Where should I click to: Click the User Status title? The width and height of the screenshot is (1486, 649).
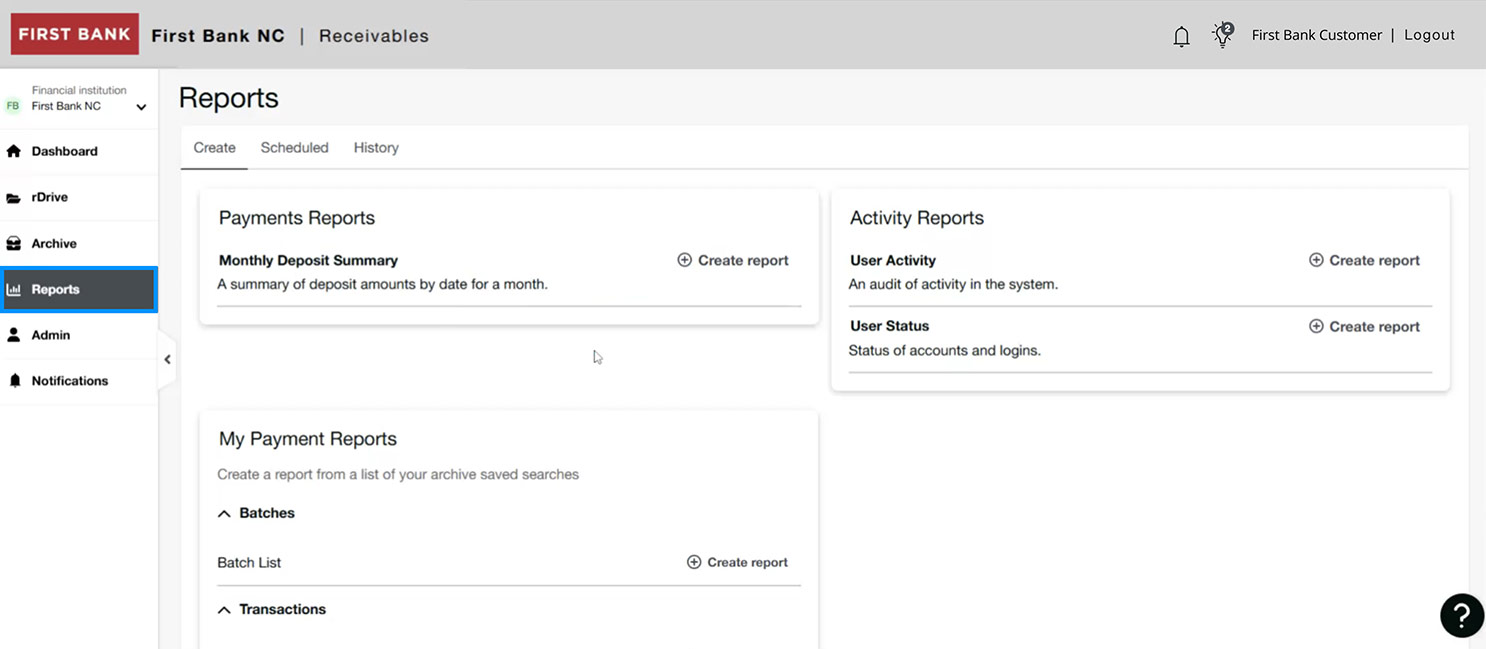pyautogui.click(x=889, y=326)
